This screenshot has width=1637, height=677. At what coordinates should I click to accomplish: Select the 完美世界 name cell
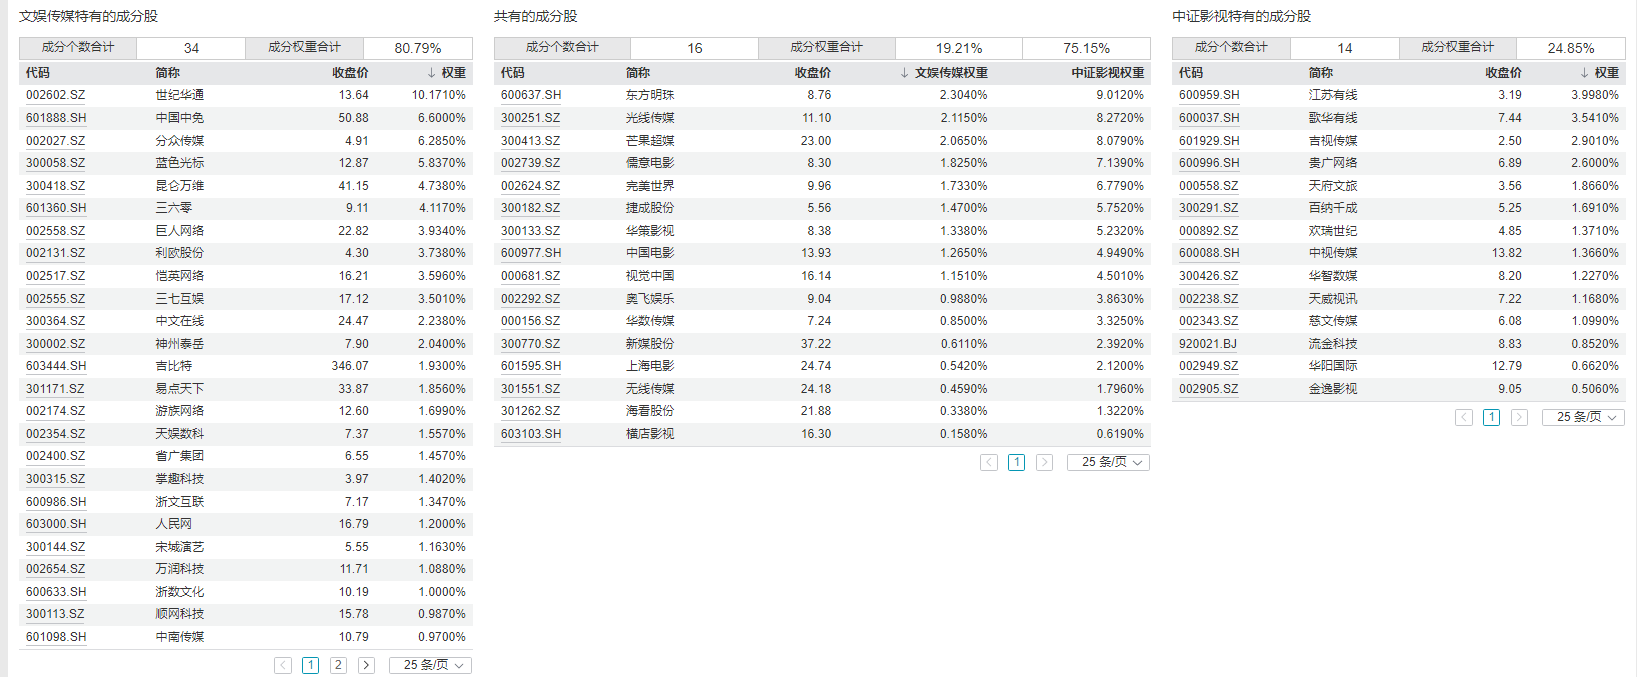pos(650,186)
